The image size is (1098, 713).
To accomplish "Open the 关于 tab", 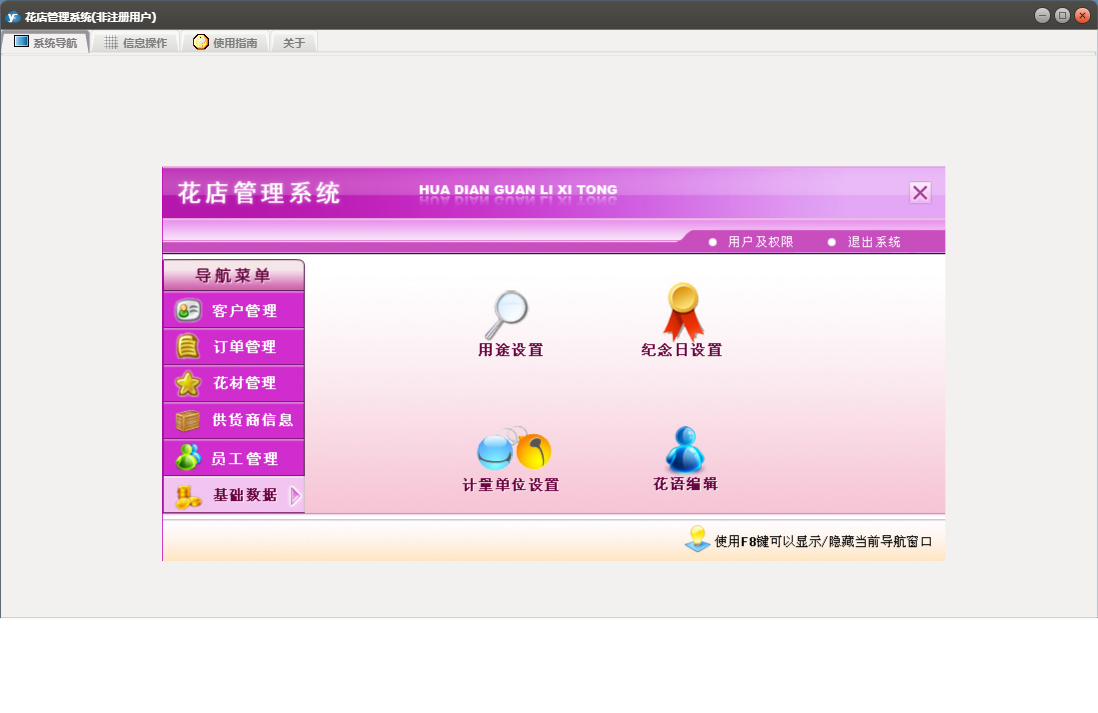I will (293, 42).
